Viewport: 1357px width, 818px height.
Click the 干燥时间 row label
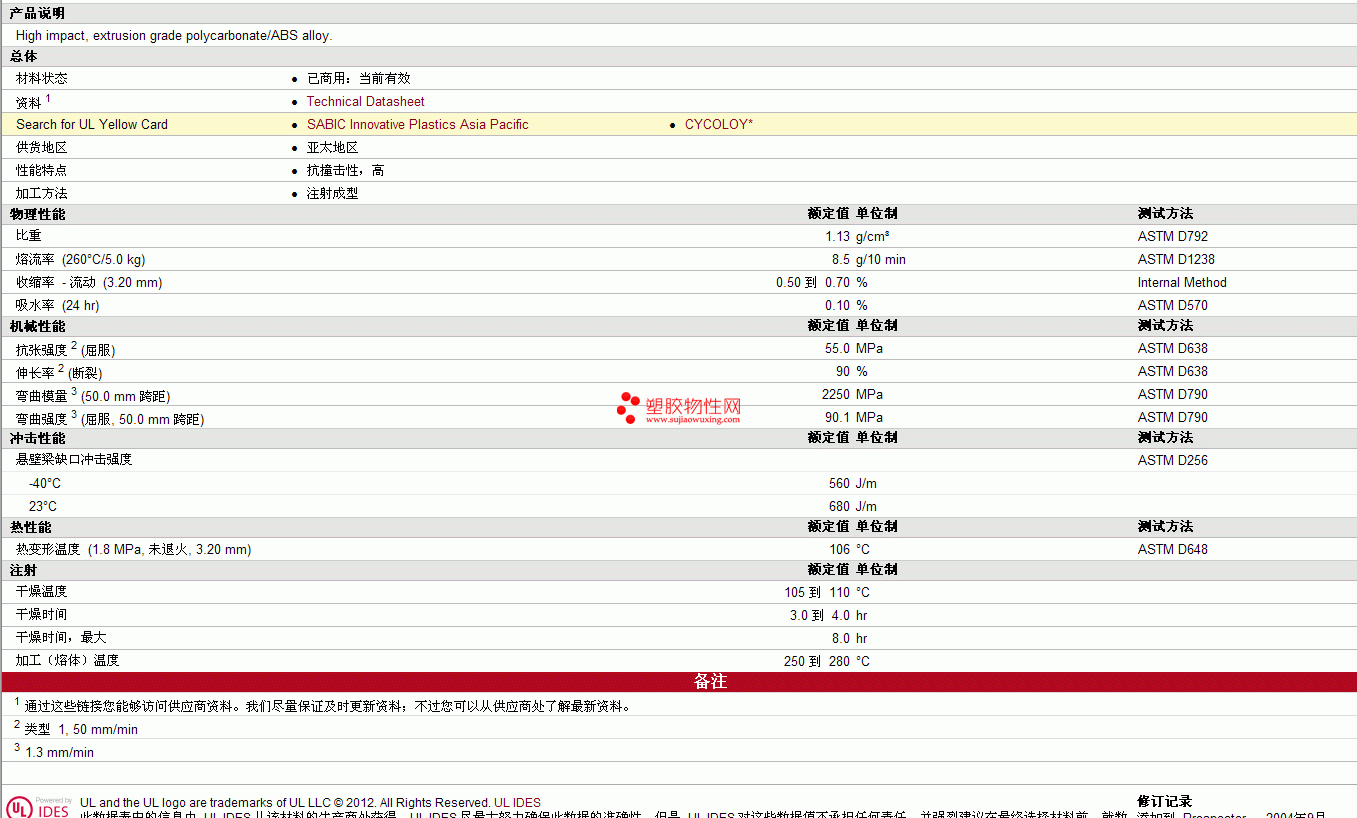(42, 615)
